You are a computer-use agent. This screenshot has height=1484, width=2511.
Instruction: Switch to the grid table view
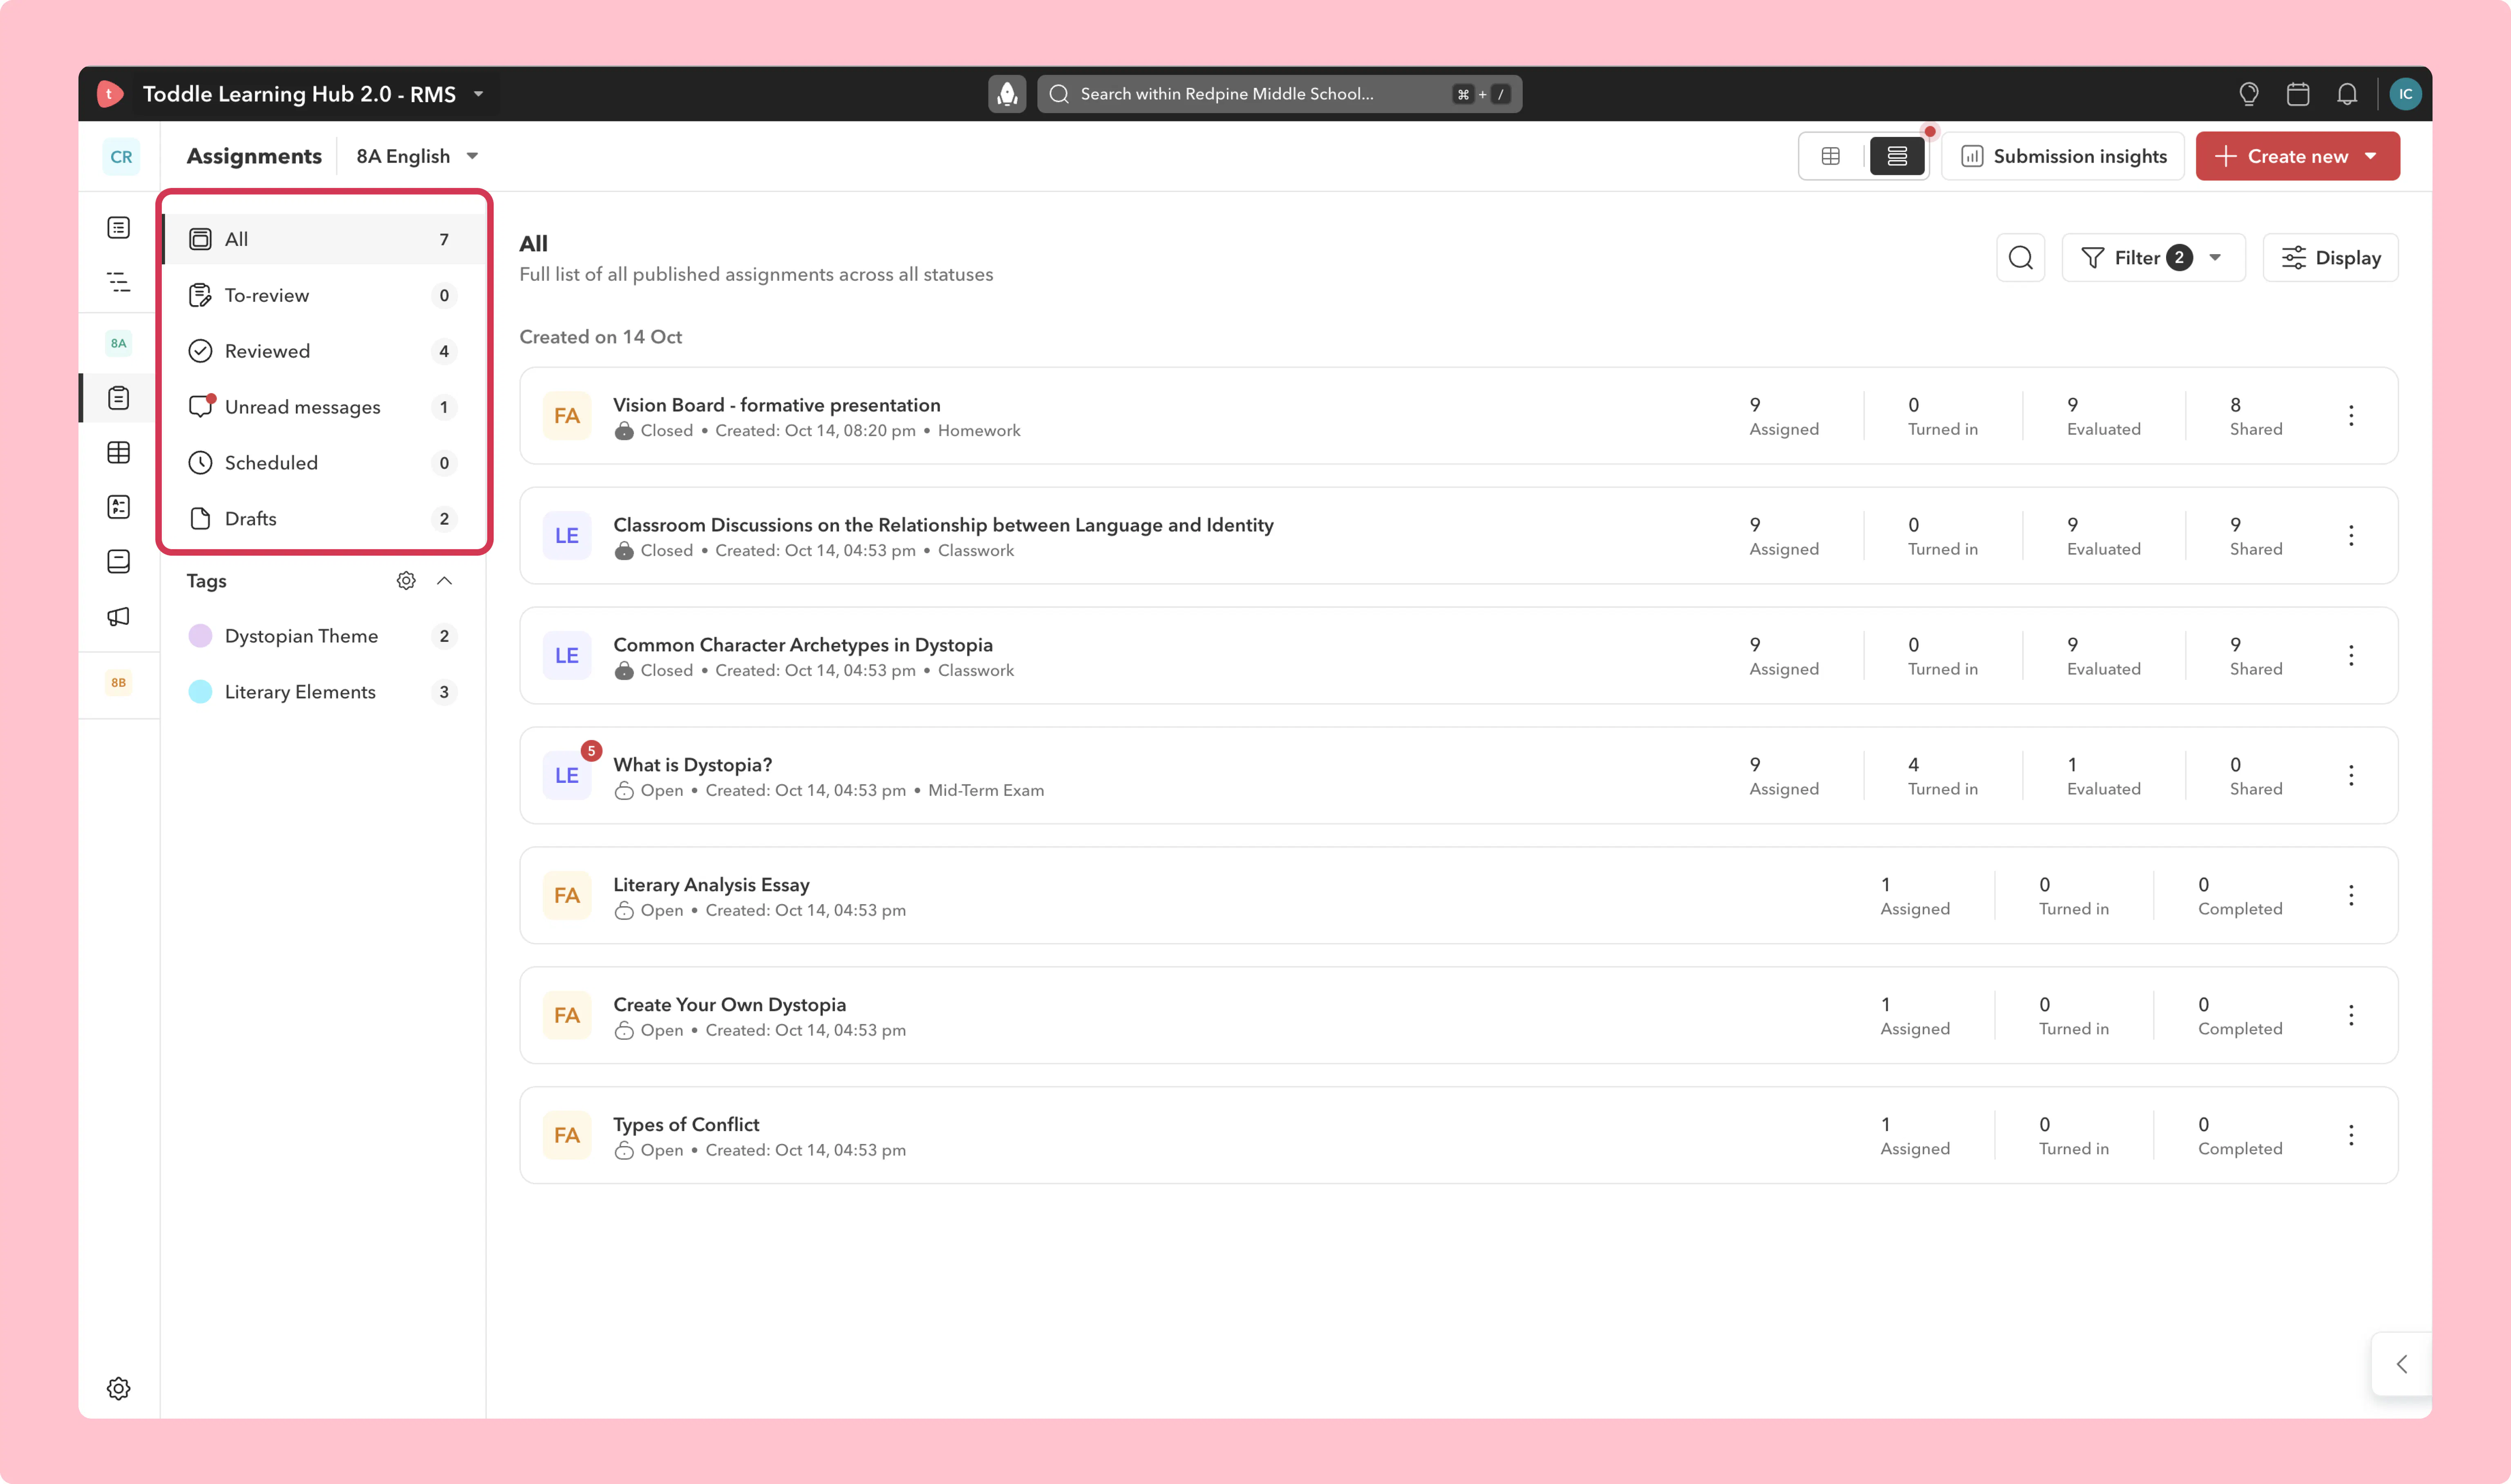(1831, 157)
